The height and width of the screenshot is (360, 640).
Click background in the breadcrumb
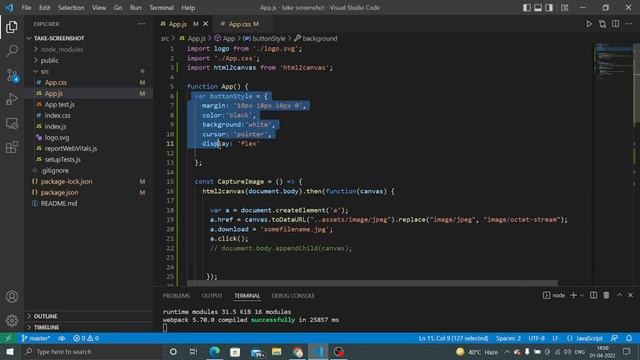coord(320,38)
